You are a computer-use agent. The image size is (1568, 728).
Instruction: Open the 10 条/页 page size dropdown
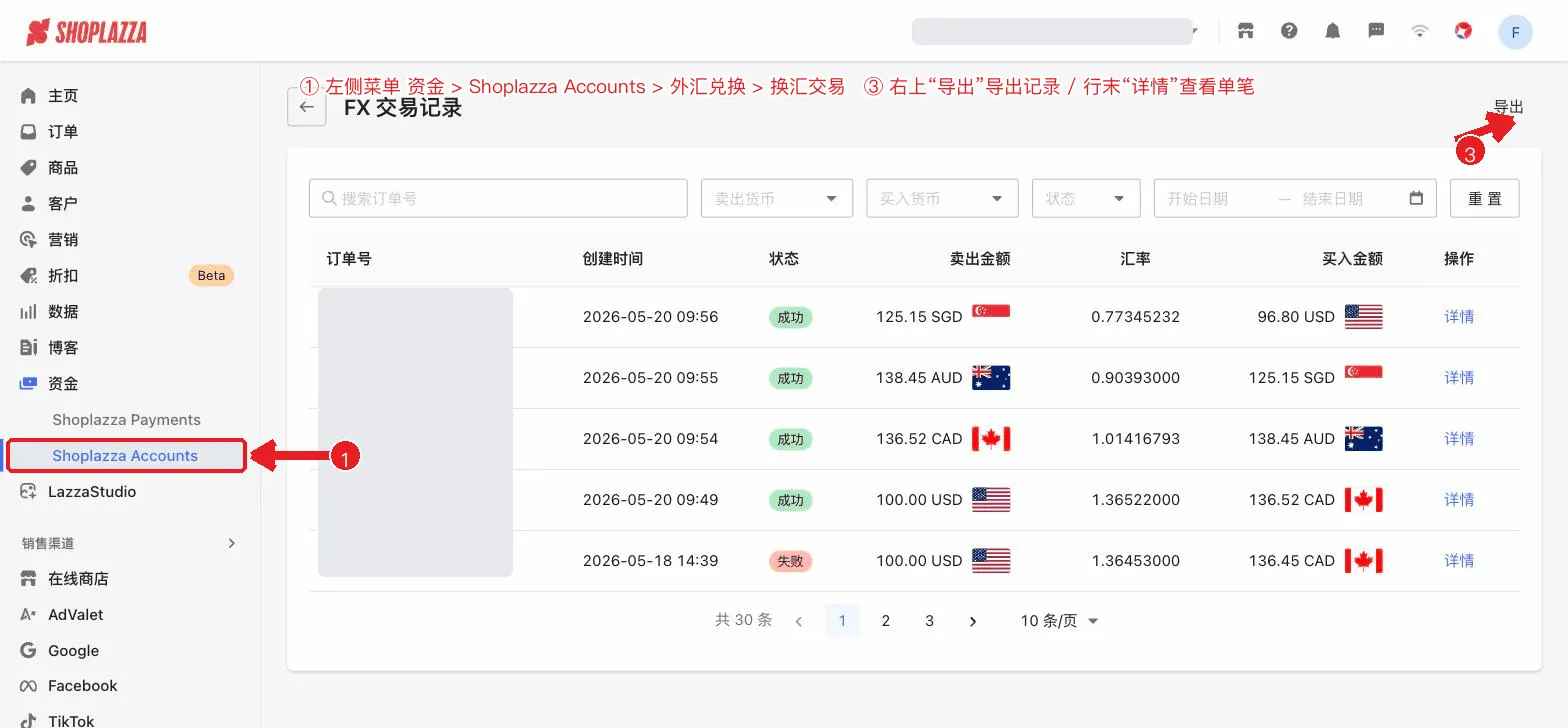pyautogui.click(x=1059, y=621)
